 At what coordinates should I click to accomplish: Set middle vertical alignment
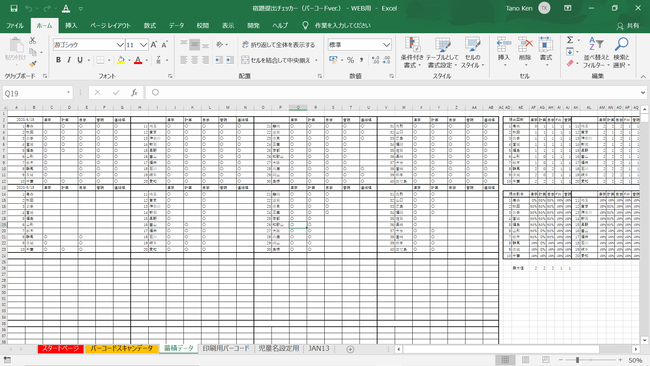(x=194, y=45)
